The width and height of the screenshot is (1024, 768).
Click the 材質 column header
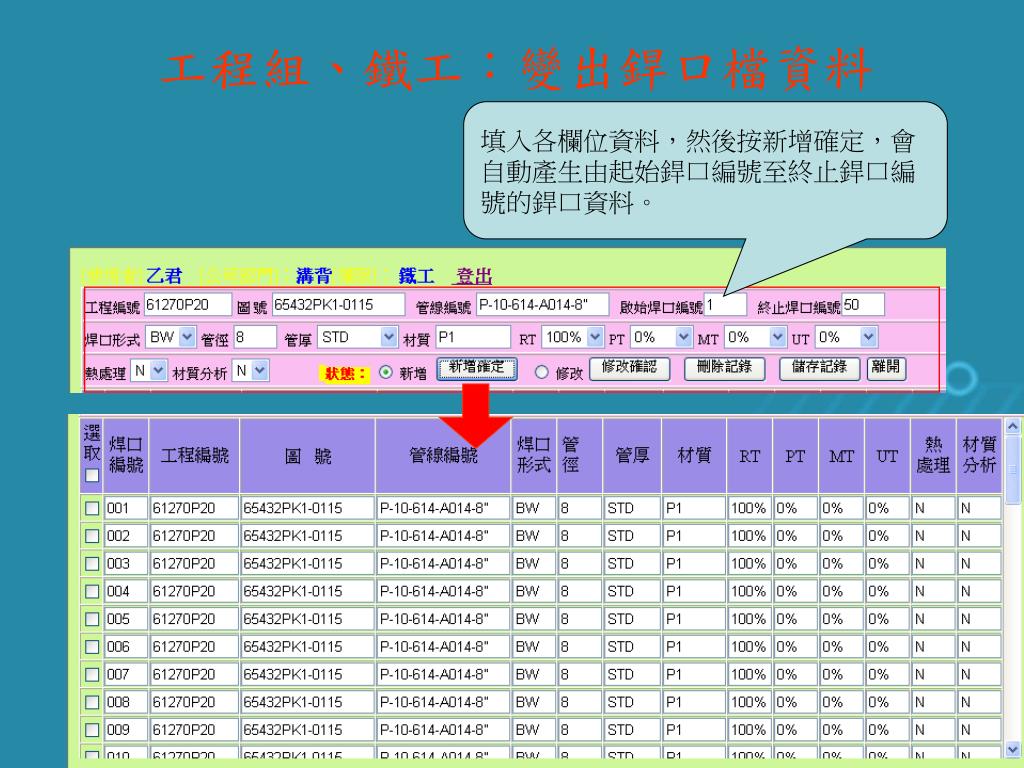point(694,455)
